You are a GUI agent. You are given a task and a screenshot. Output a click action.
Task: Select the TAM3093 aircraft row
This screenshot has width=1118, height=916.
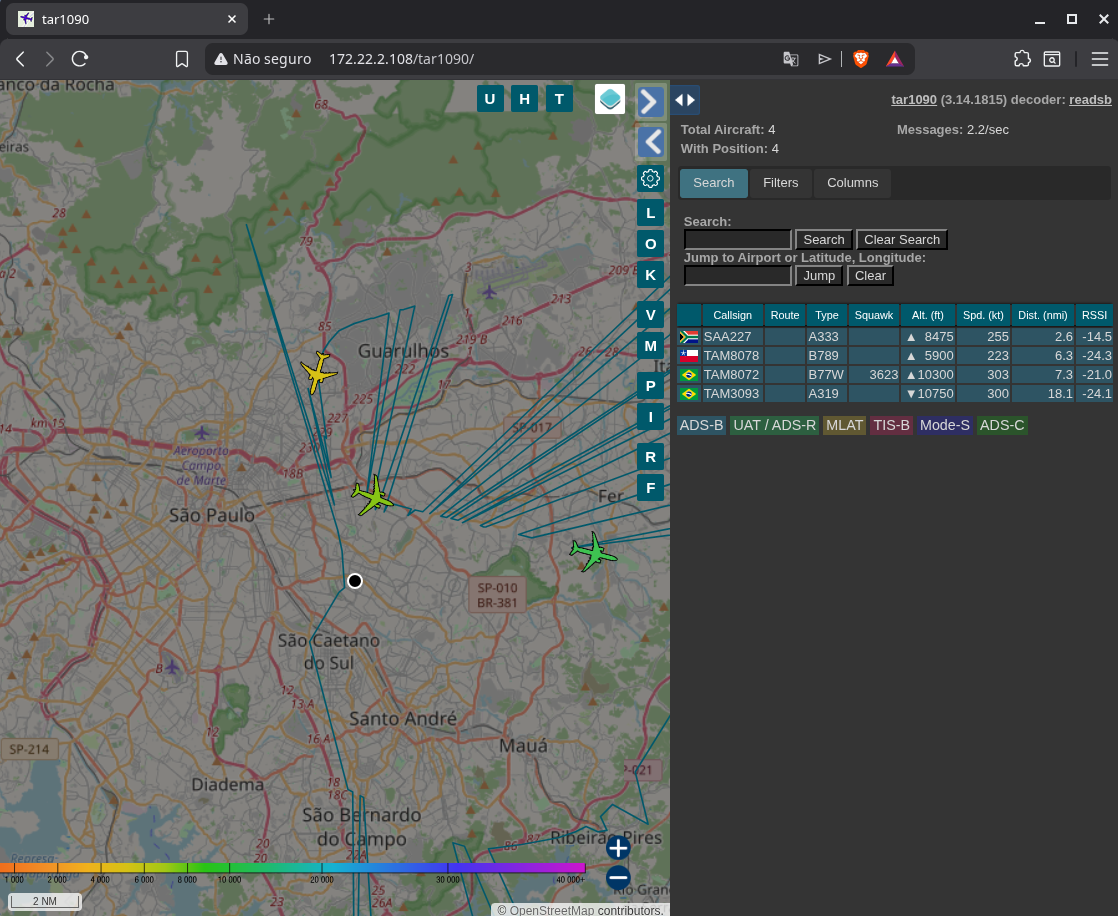click(895, 393)
